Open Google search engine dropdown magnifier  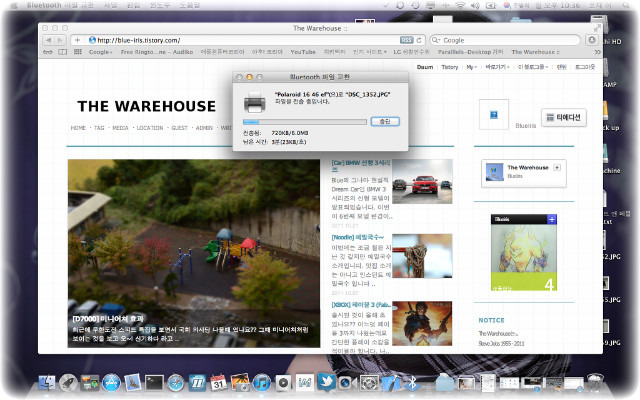click(x=436, y=40)
